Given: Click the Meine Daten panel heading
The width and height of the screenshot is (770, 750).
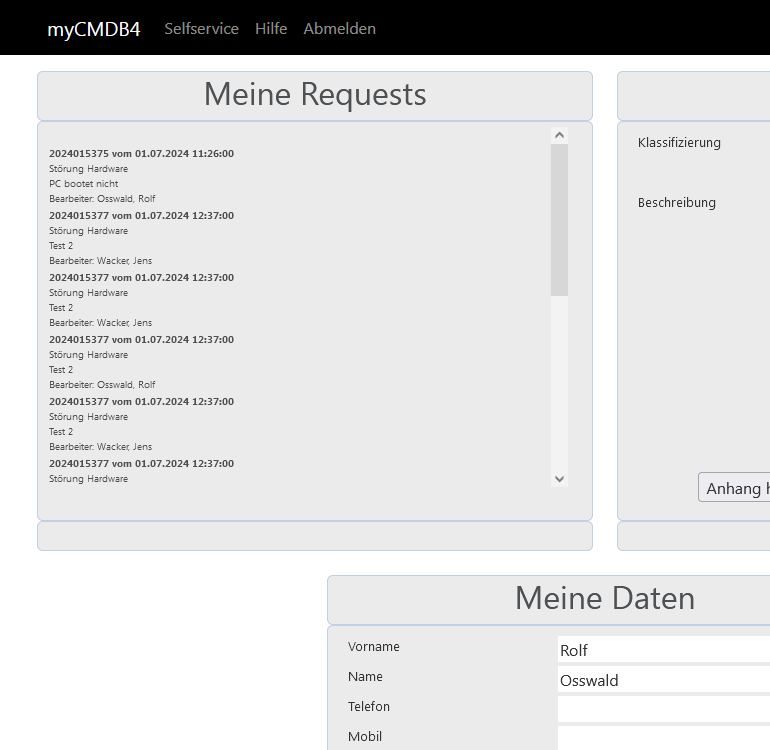Looking at the screenshot, I should coord(604,599).
